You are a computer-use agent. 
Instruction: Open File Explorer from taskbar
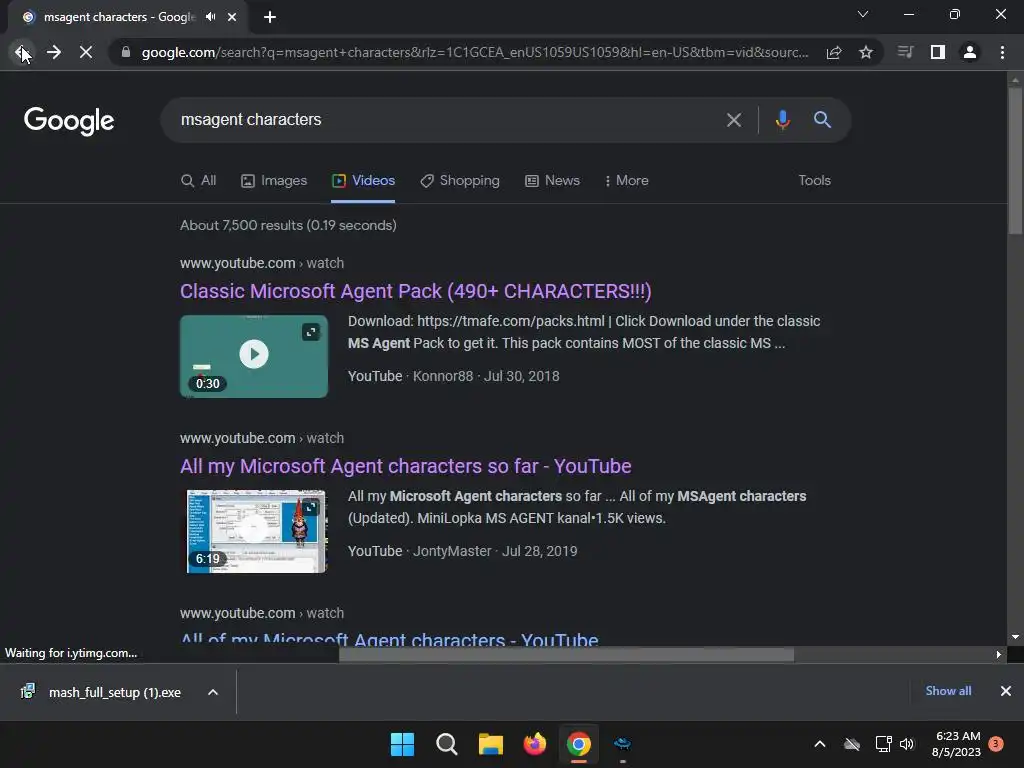tap(490, 744)
